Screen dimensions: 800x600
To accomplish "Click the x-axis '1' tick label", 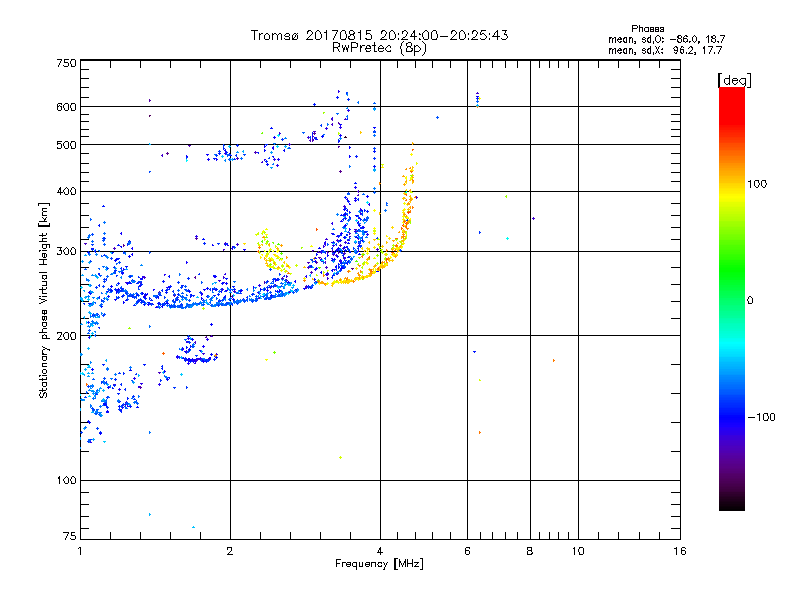I will pyautogui.click(x=80, y=551).
